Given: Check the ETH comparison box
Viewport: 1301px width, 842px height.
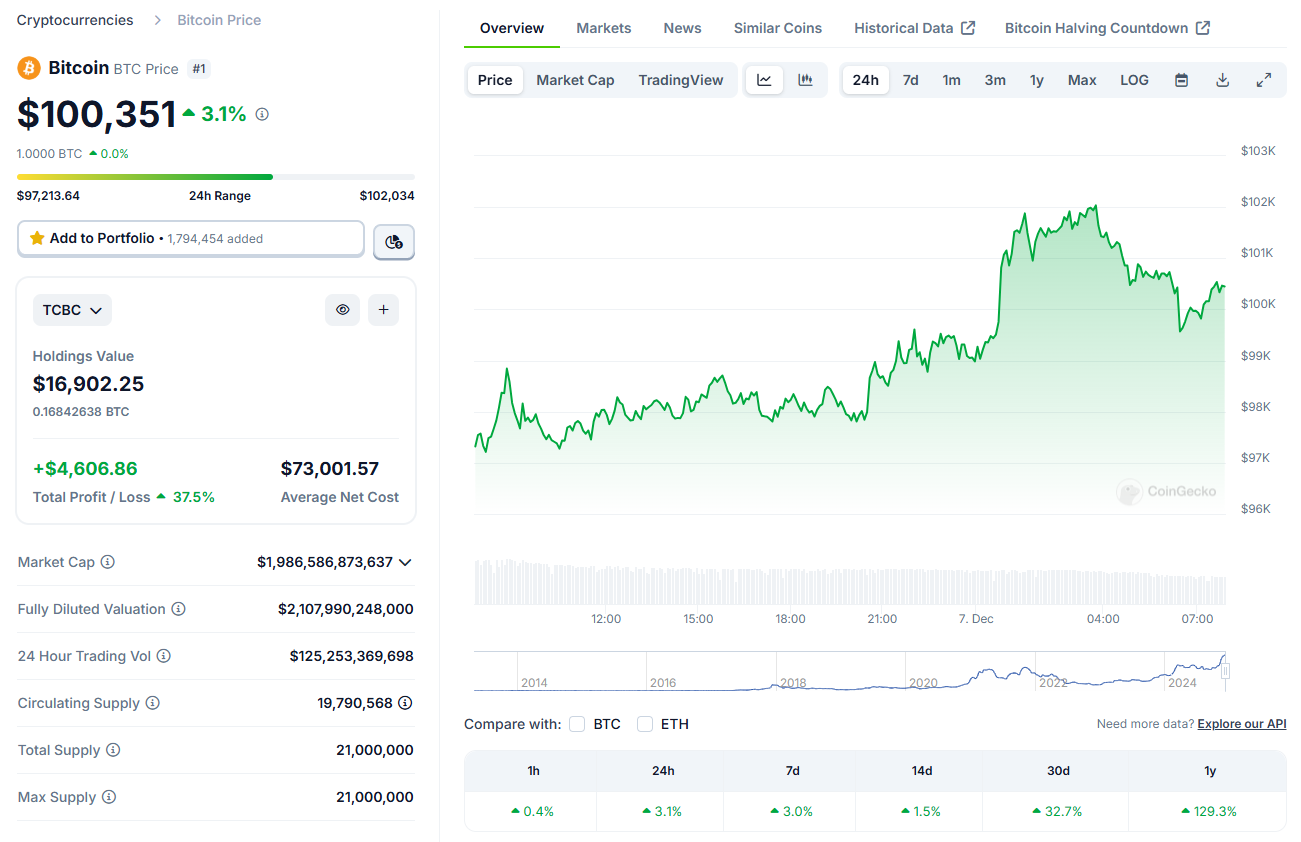Looking at the screenshot, I should pyautogui.click(x=645, y=723).
